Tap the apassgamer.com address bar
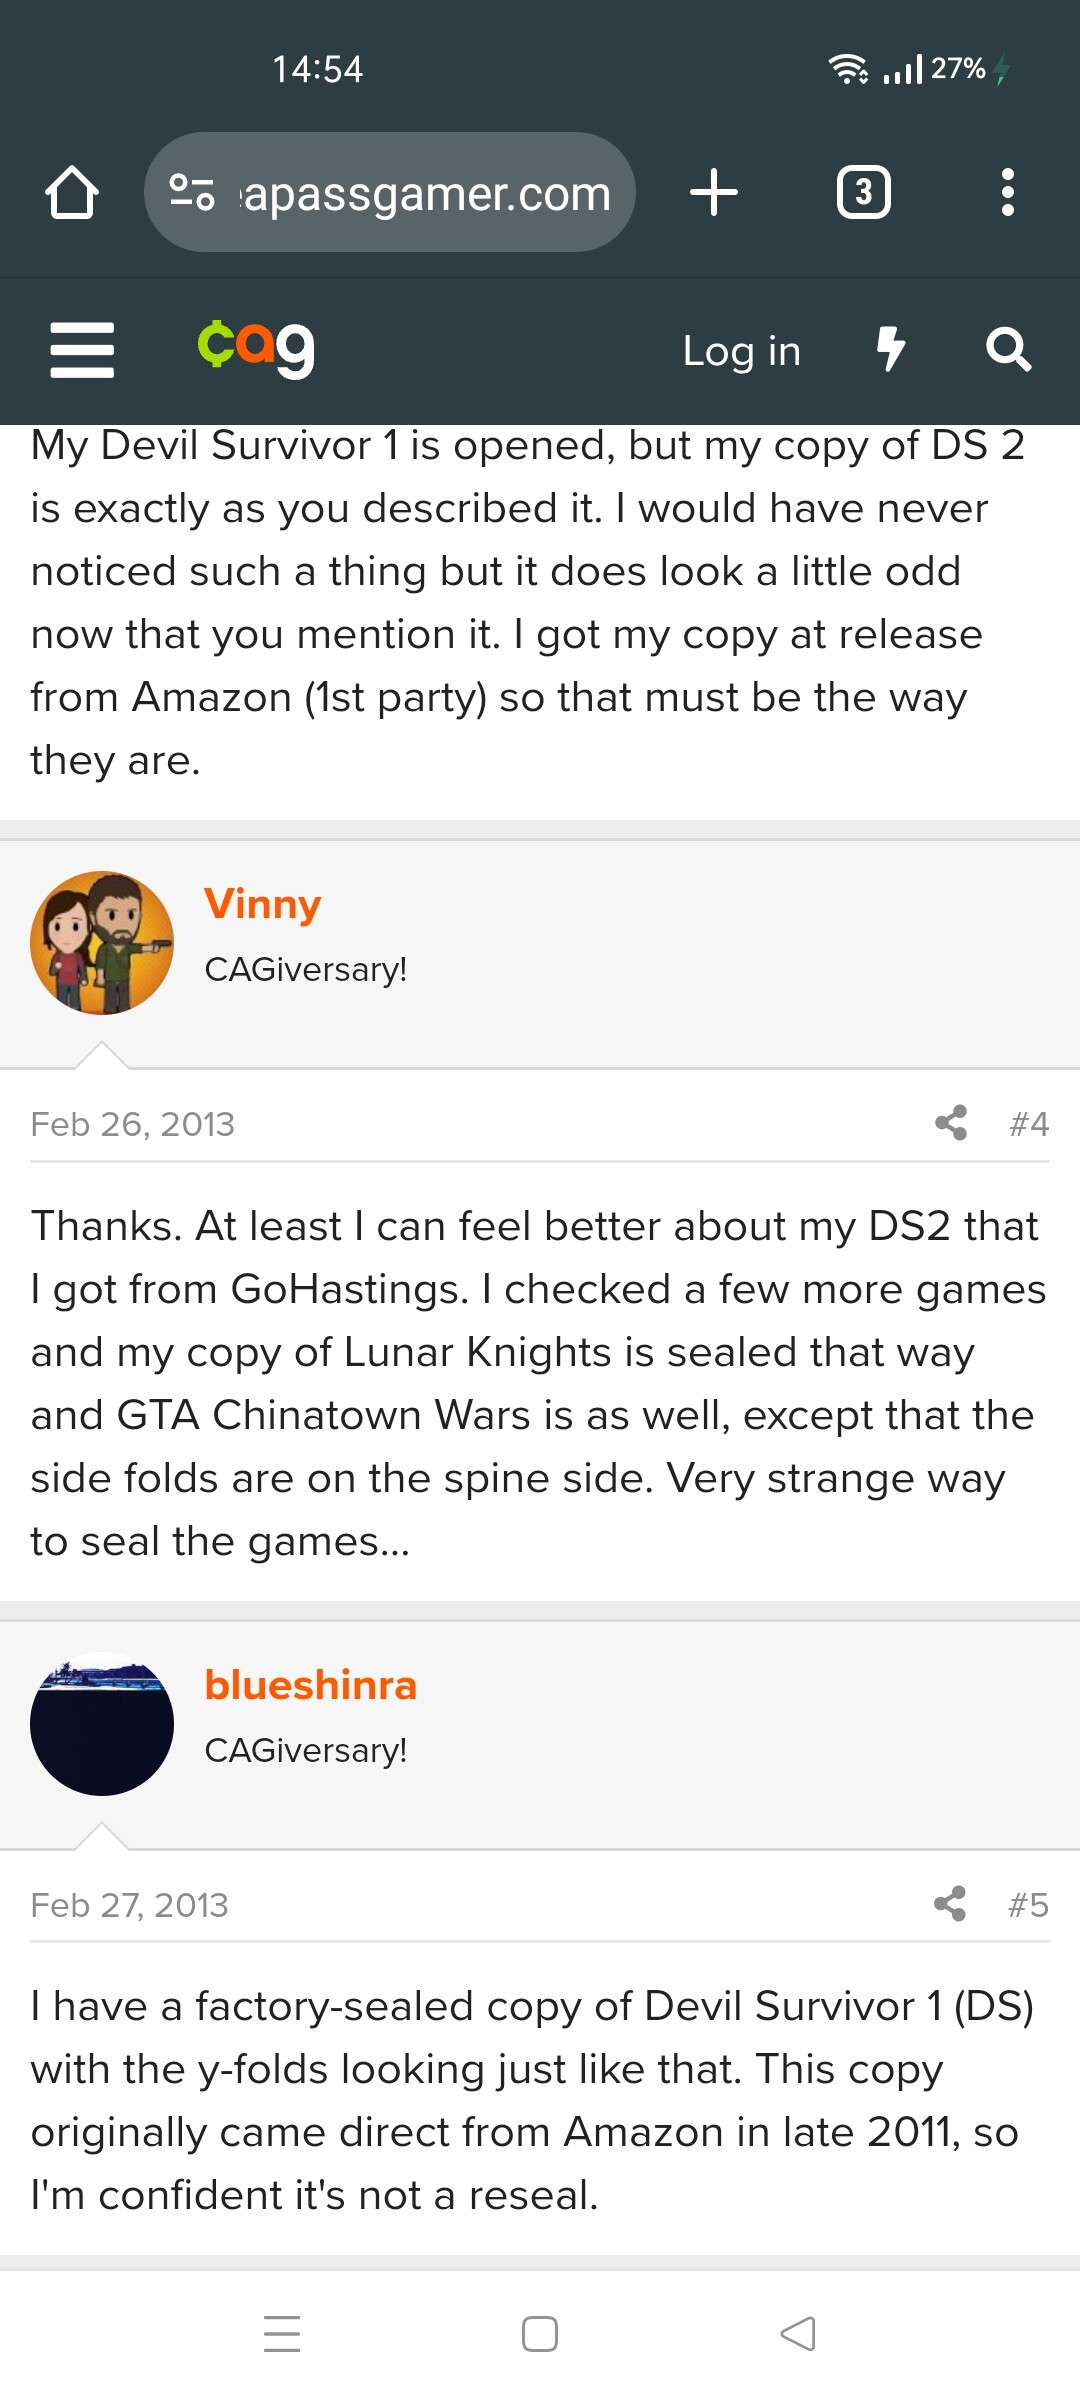This screenshot has width=1080, height=2400. tap(426, 192)
